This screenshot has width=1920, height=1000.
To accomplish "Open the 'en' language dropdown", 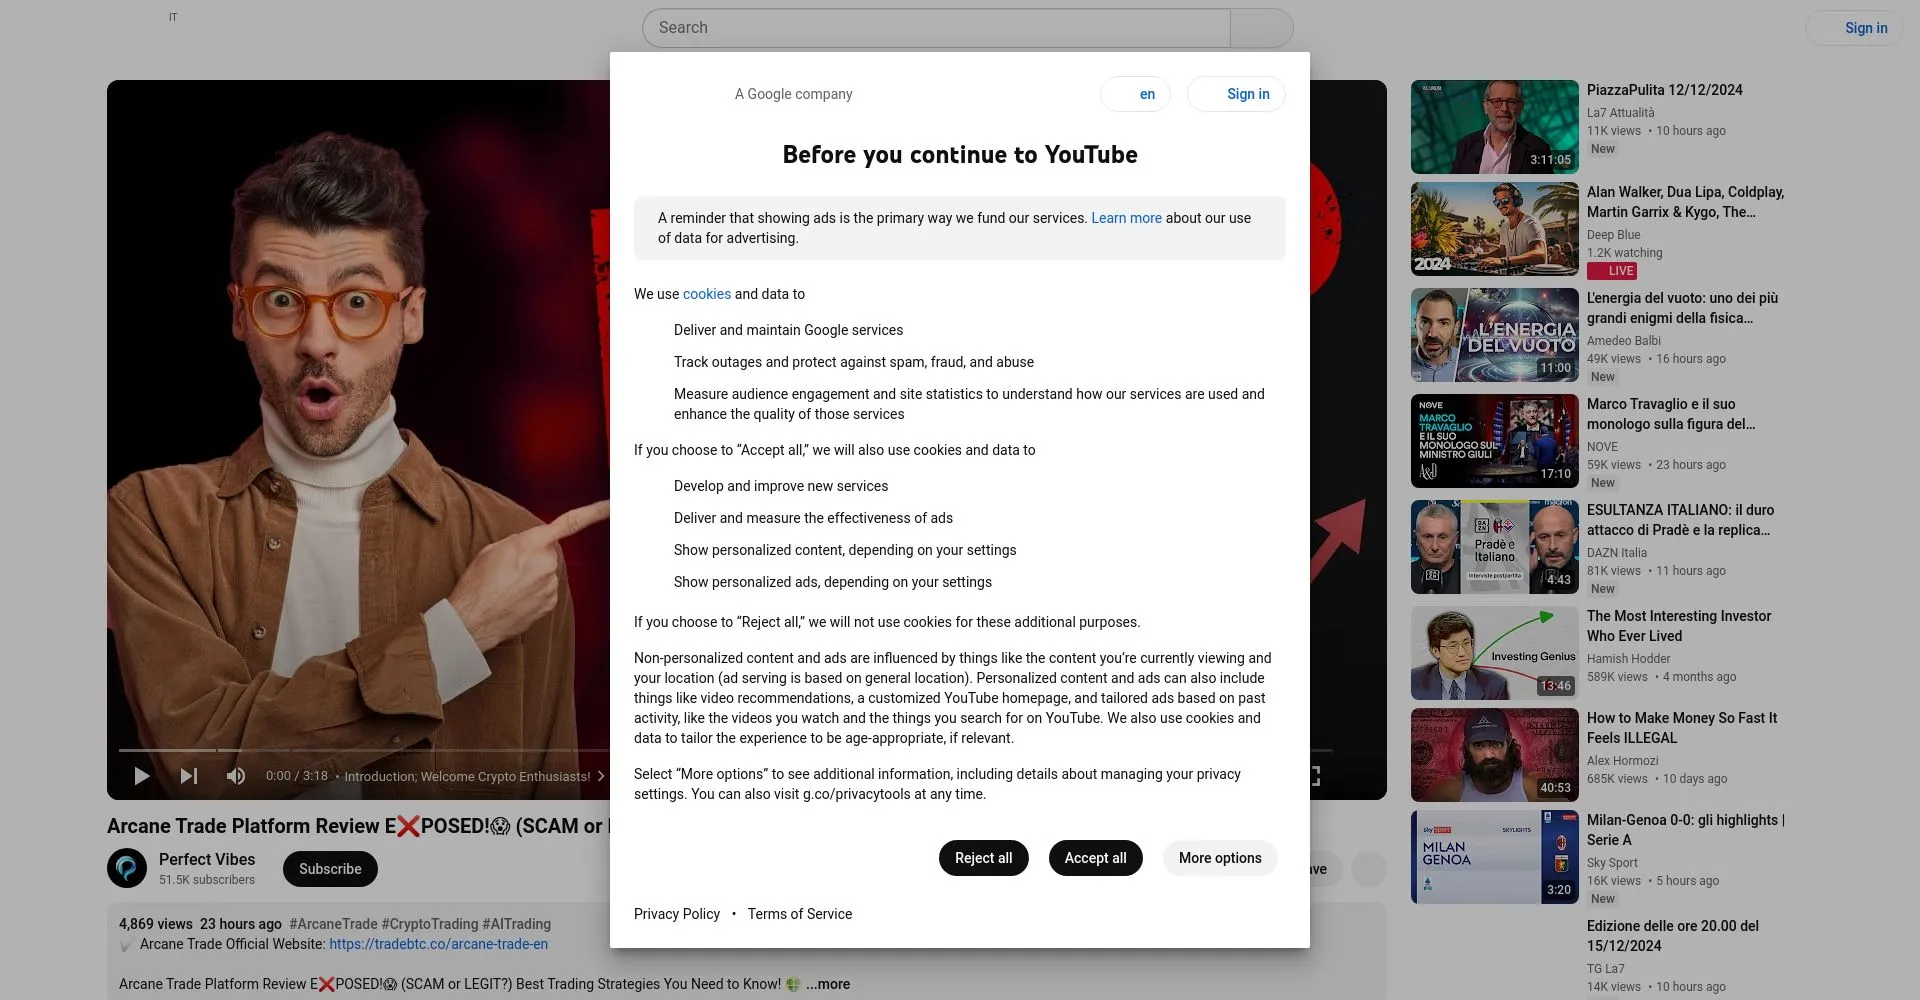I will [1135, 94].
